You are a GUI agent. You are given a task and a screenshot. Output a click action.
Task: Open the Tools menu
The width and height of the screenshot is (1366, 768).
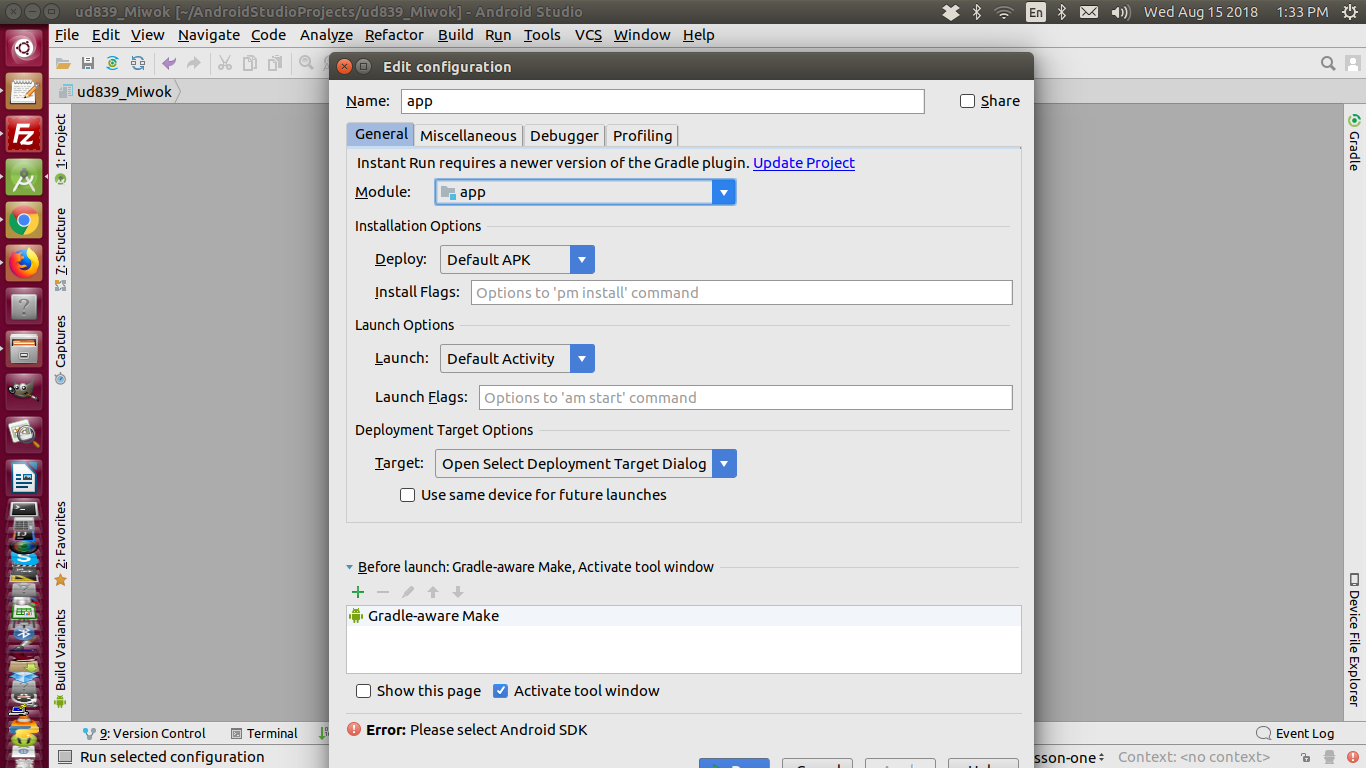[x=542, y=34]
